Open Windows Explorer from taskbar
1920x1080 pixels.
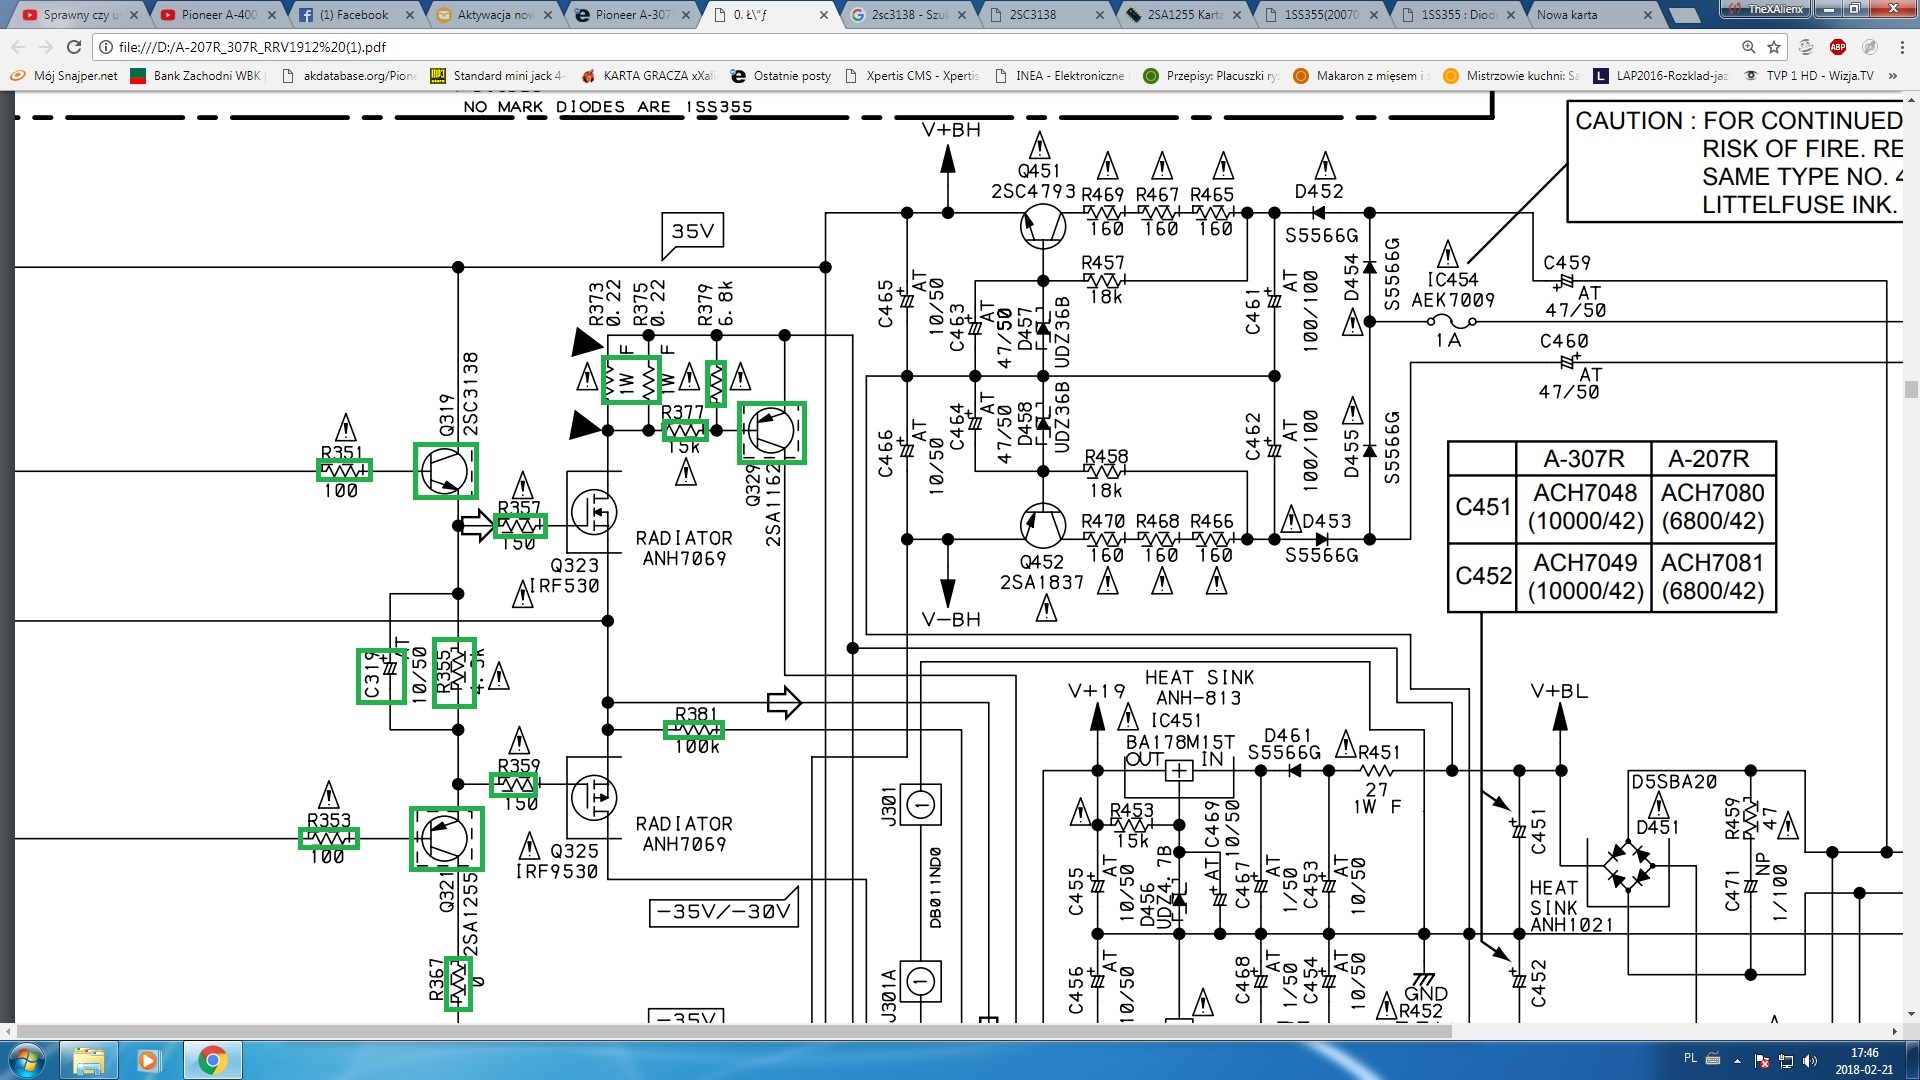(x=89, y=1060)
